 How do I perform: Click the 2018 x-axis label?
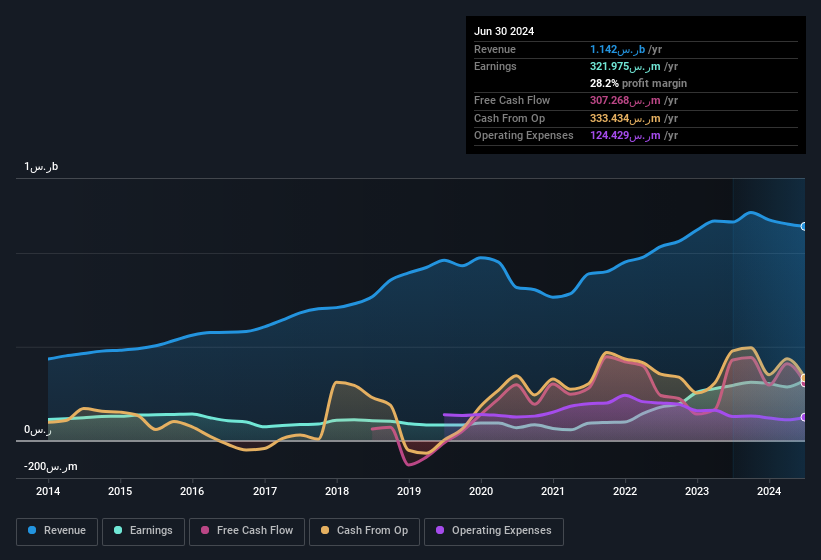coord(337,491)
